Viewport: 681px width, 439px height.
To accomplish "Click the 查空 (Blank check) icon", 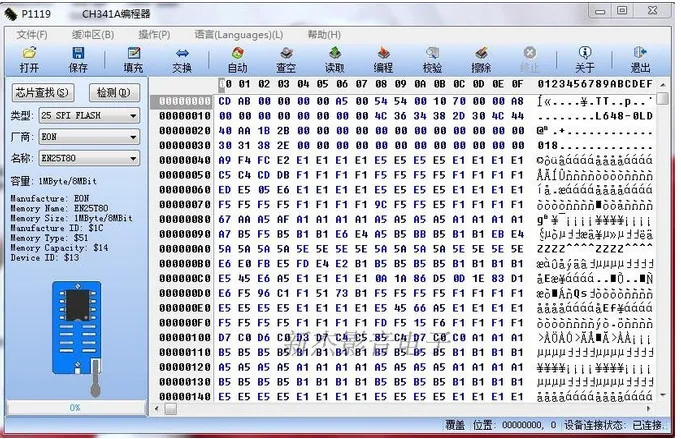I will 286,53.
